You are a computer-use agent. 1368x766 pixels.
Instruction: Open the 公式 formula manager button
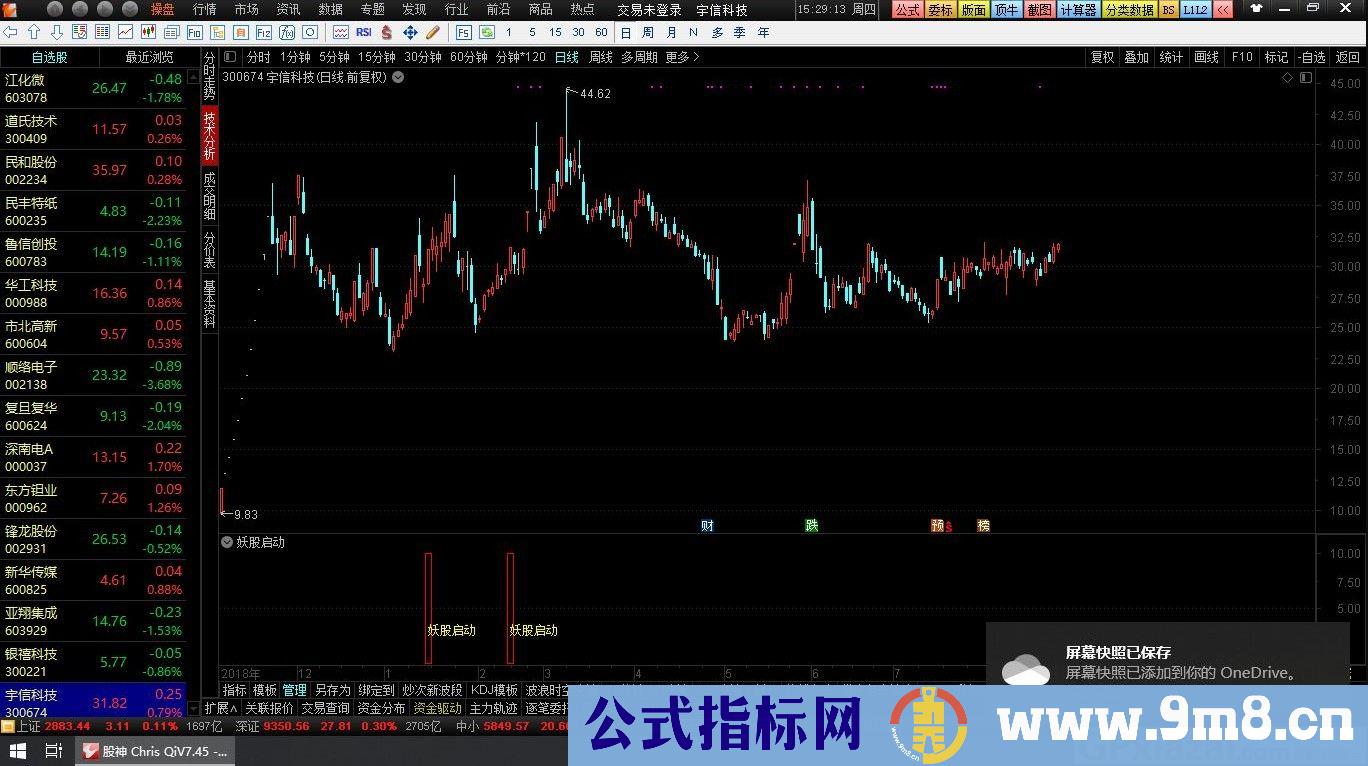[907, 10]
